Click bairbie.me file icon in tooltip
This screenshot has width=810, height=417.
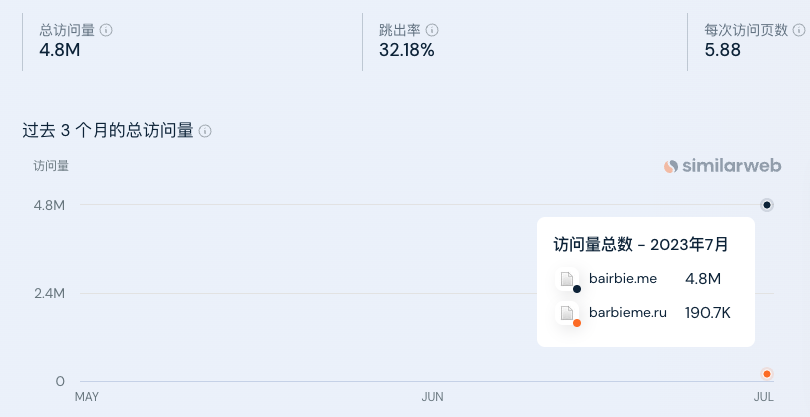coord(567,279)
